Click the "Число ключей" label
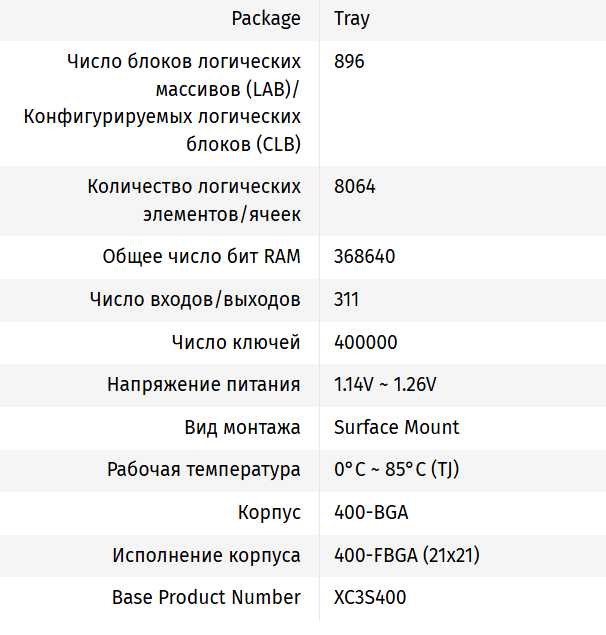 [x=236, y=343]
